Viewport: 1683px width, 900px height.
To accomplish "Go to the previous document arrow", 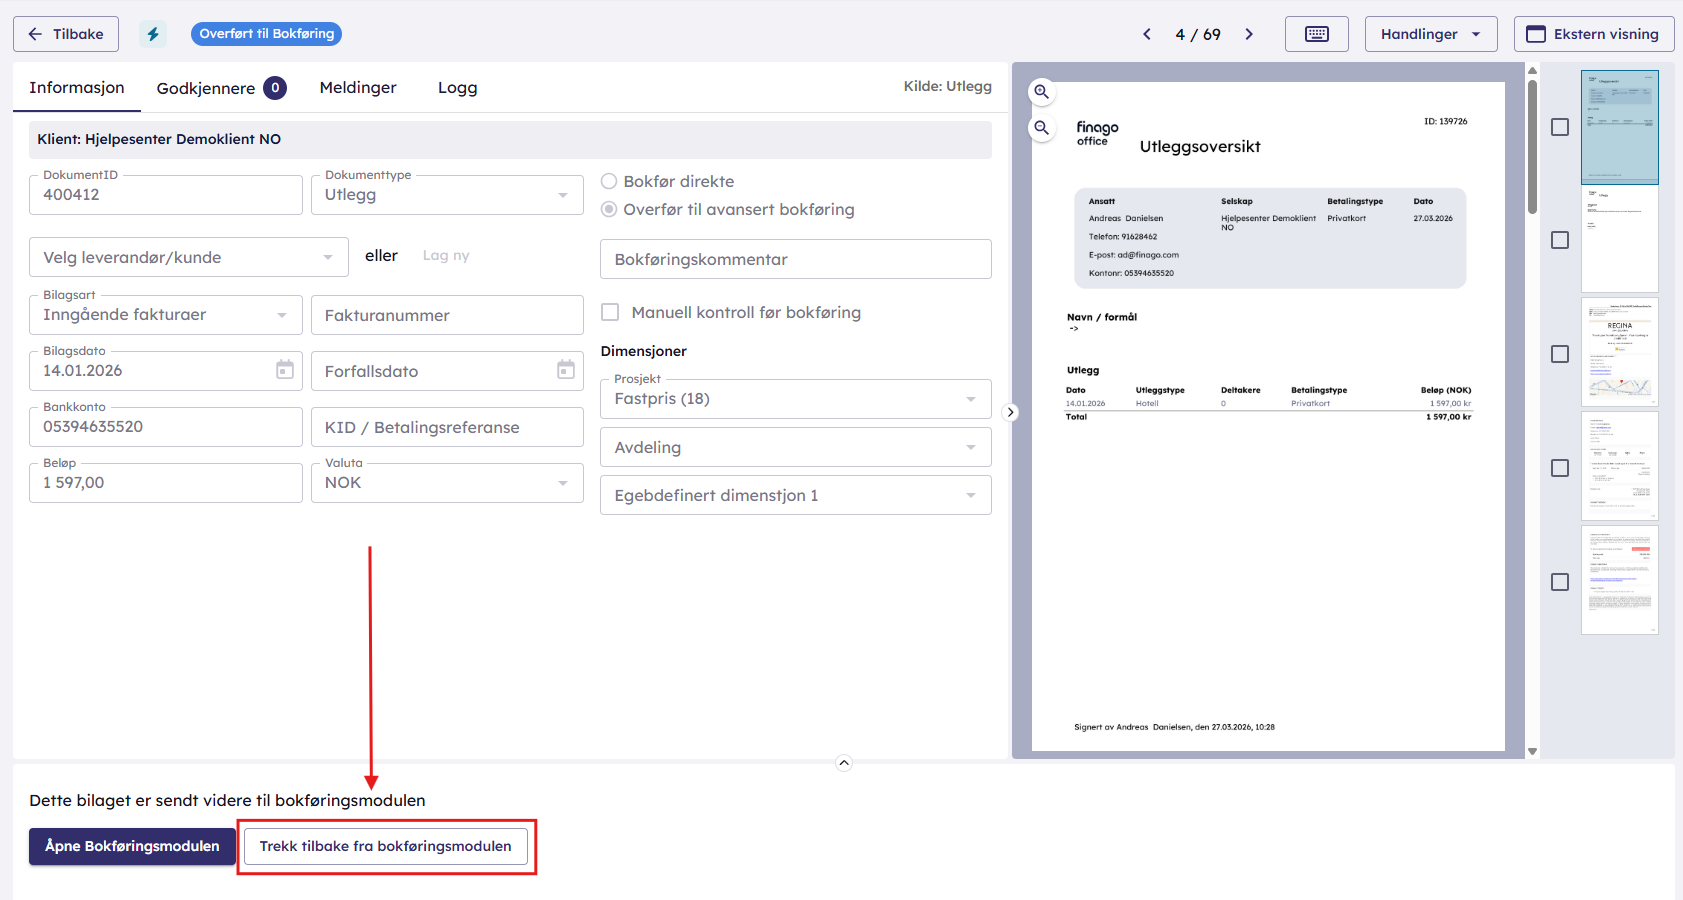I will (1147, 34).
